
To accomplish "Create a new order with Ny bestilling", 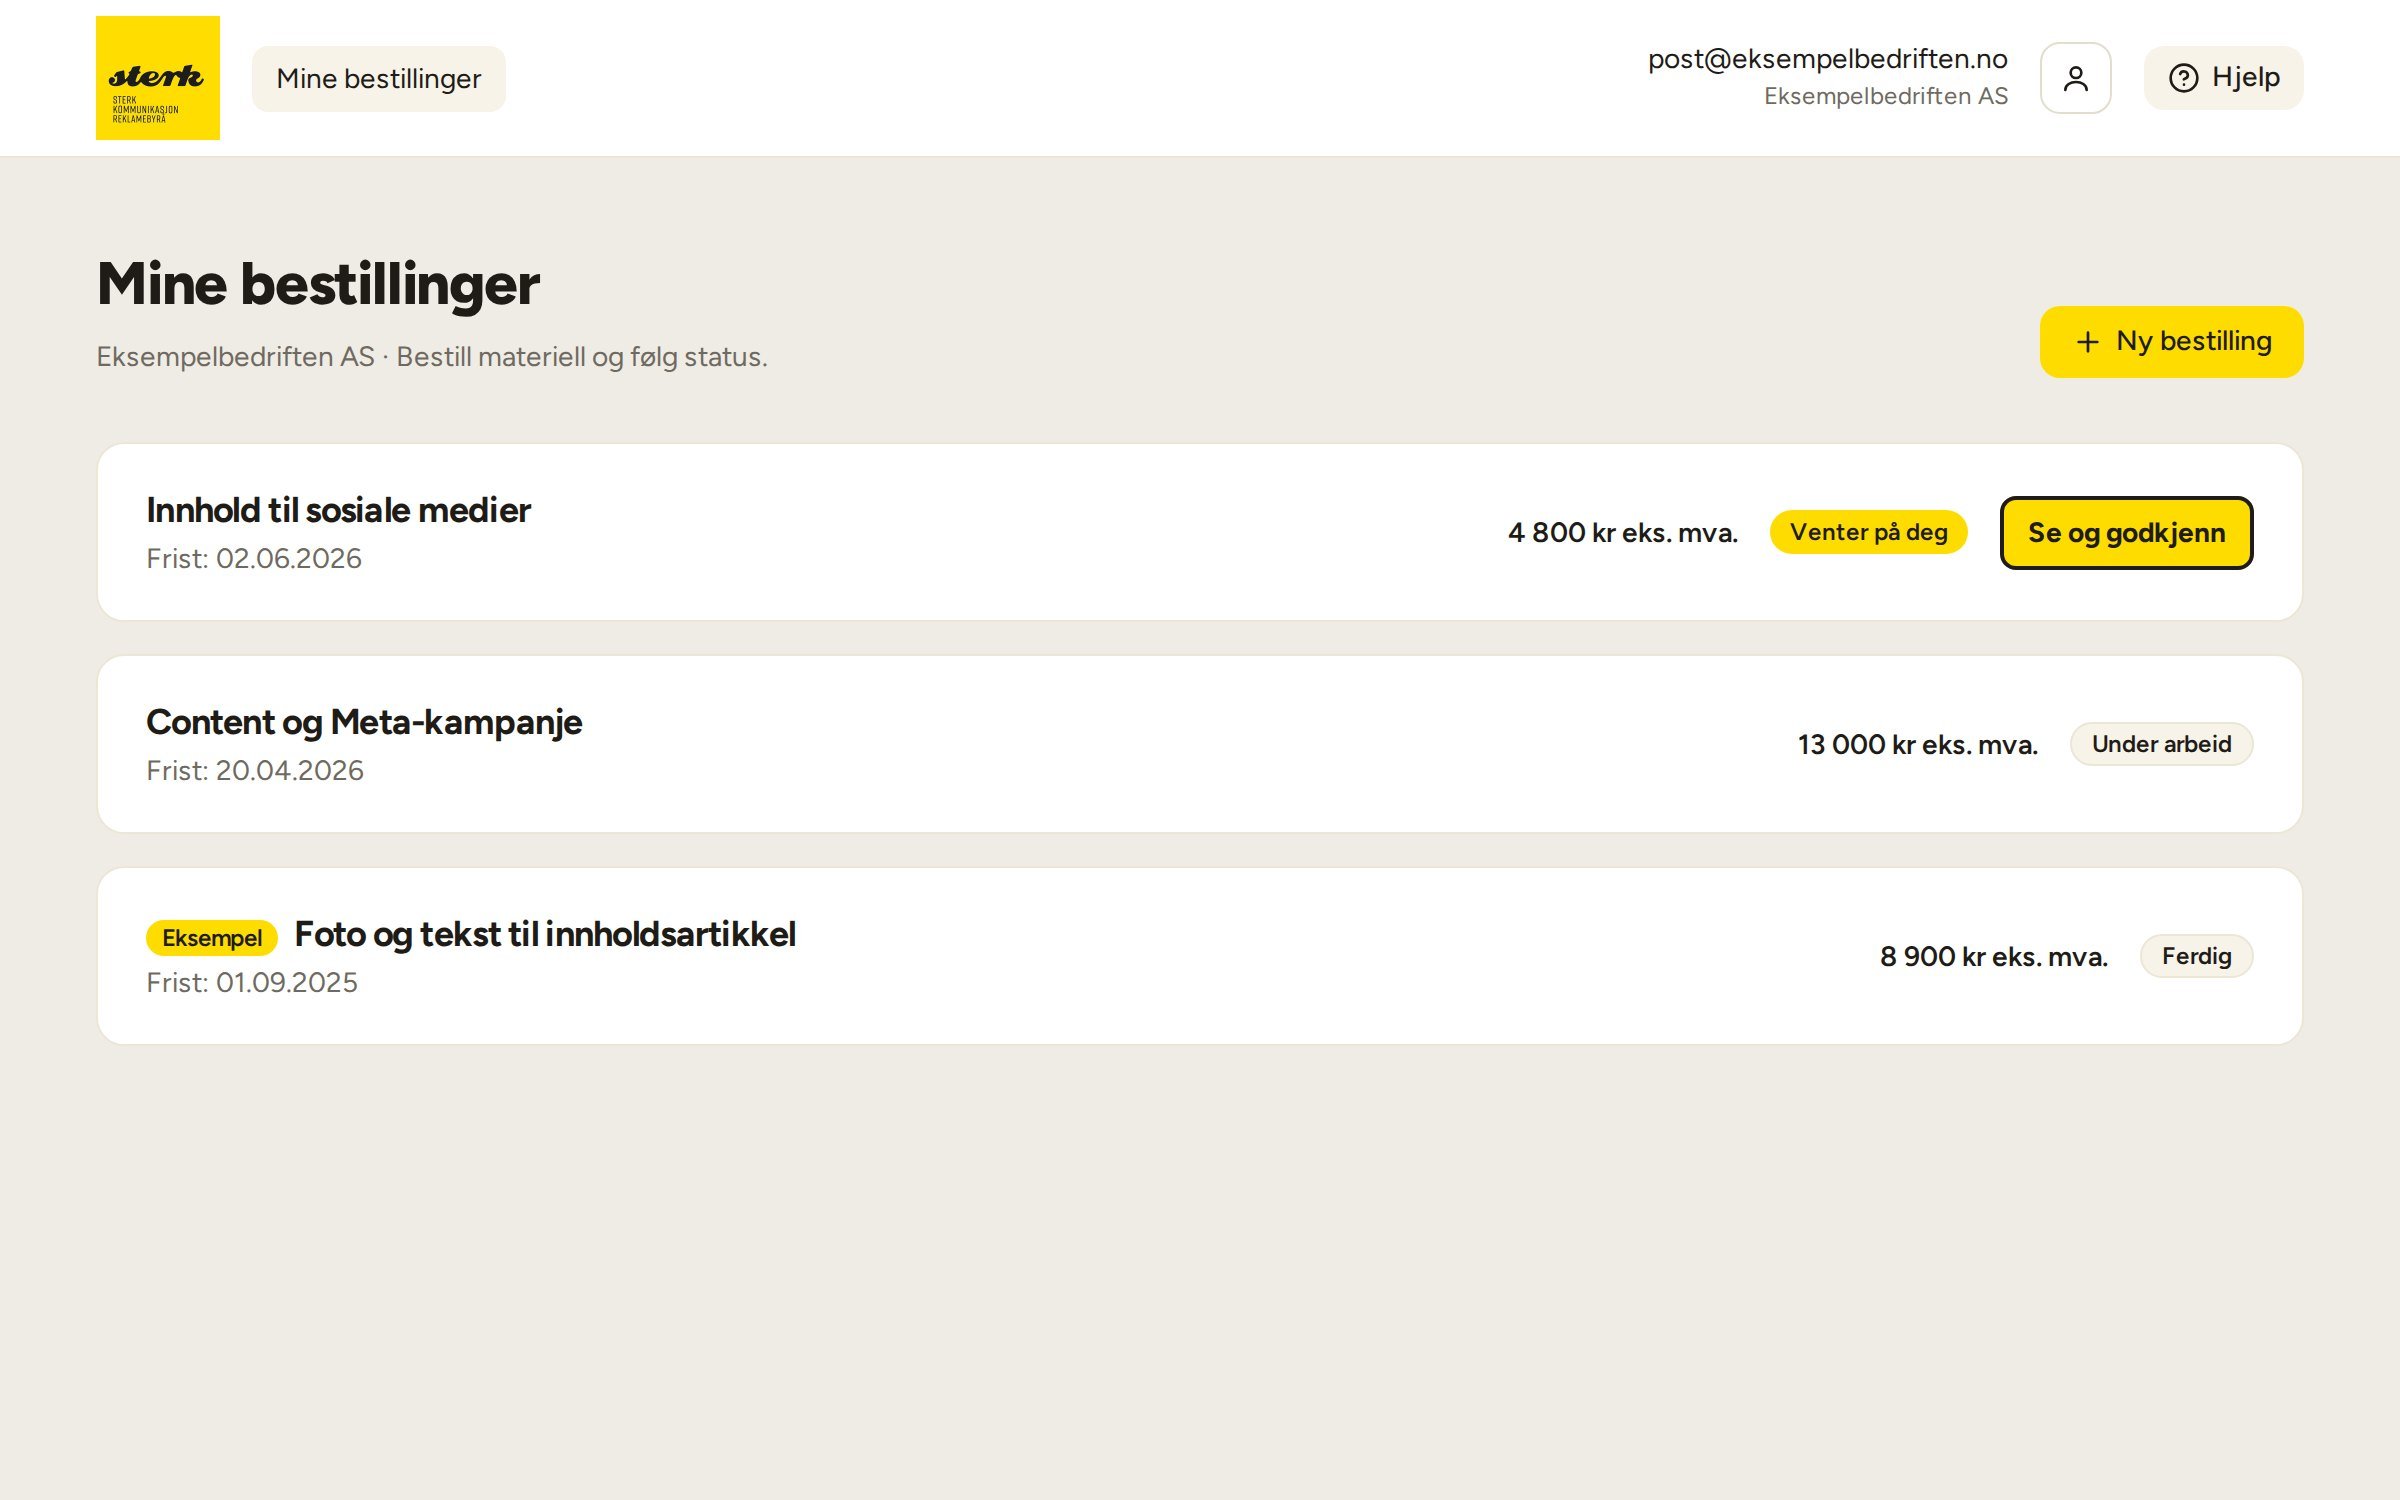I will tap(2171, 342).
